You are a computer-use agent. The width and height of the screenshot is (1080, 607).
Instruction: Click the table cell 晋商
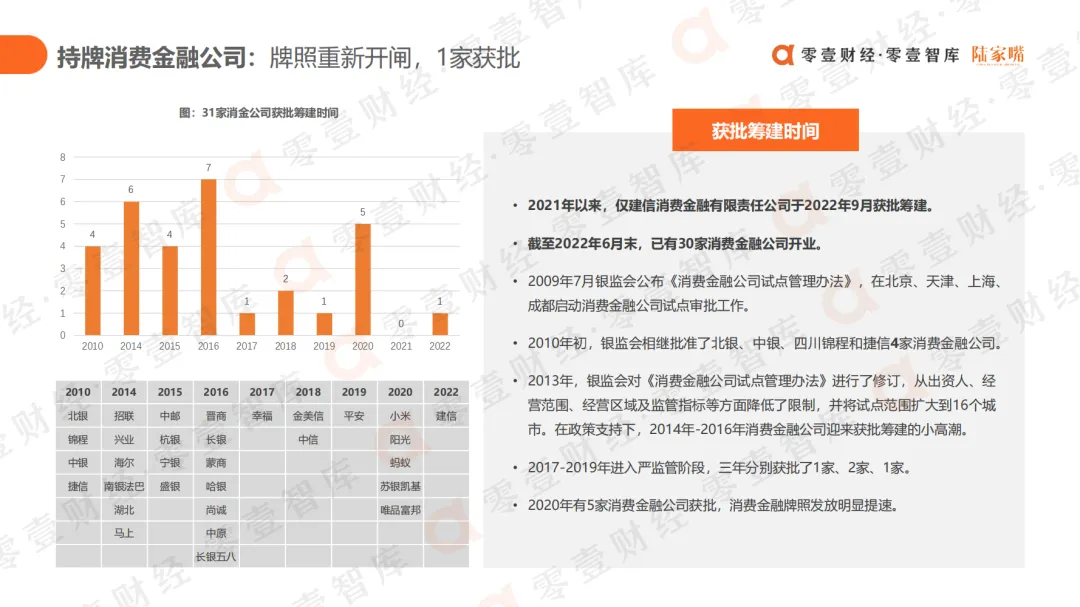pyautogui.click(x=216, y=416)
